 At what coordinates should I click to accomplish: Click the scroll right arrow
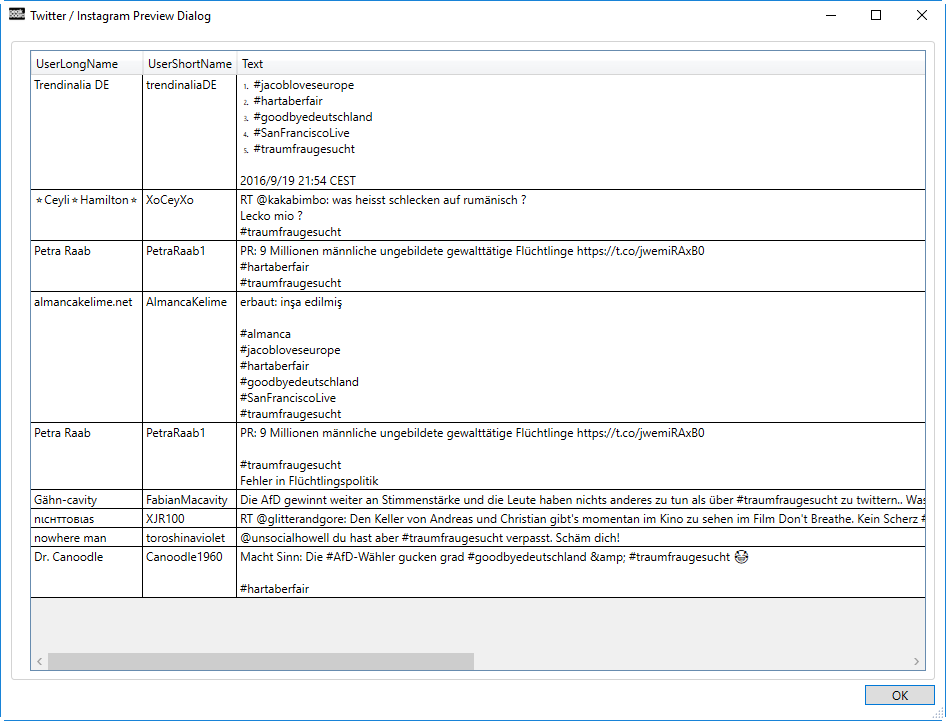click(x=916, y=661)
